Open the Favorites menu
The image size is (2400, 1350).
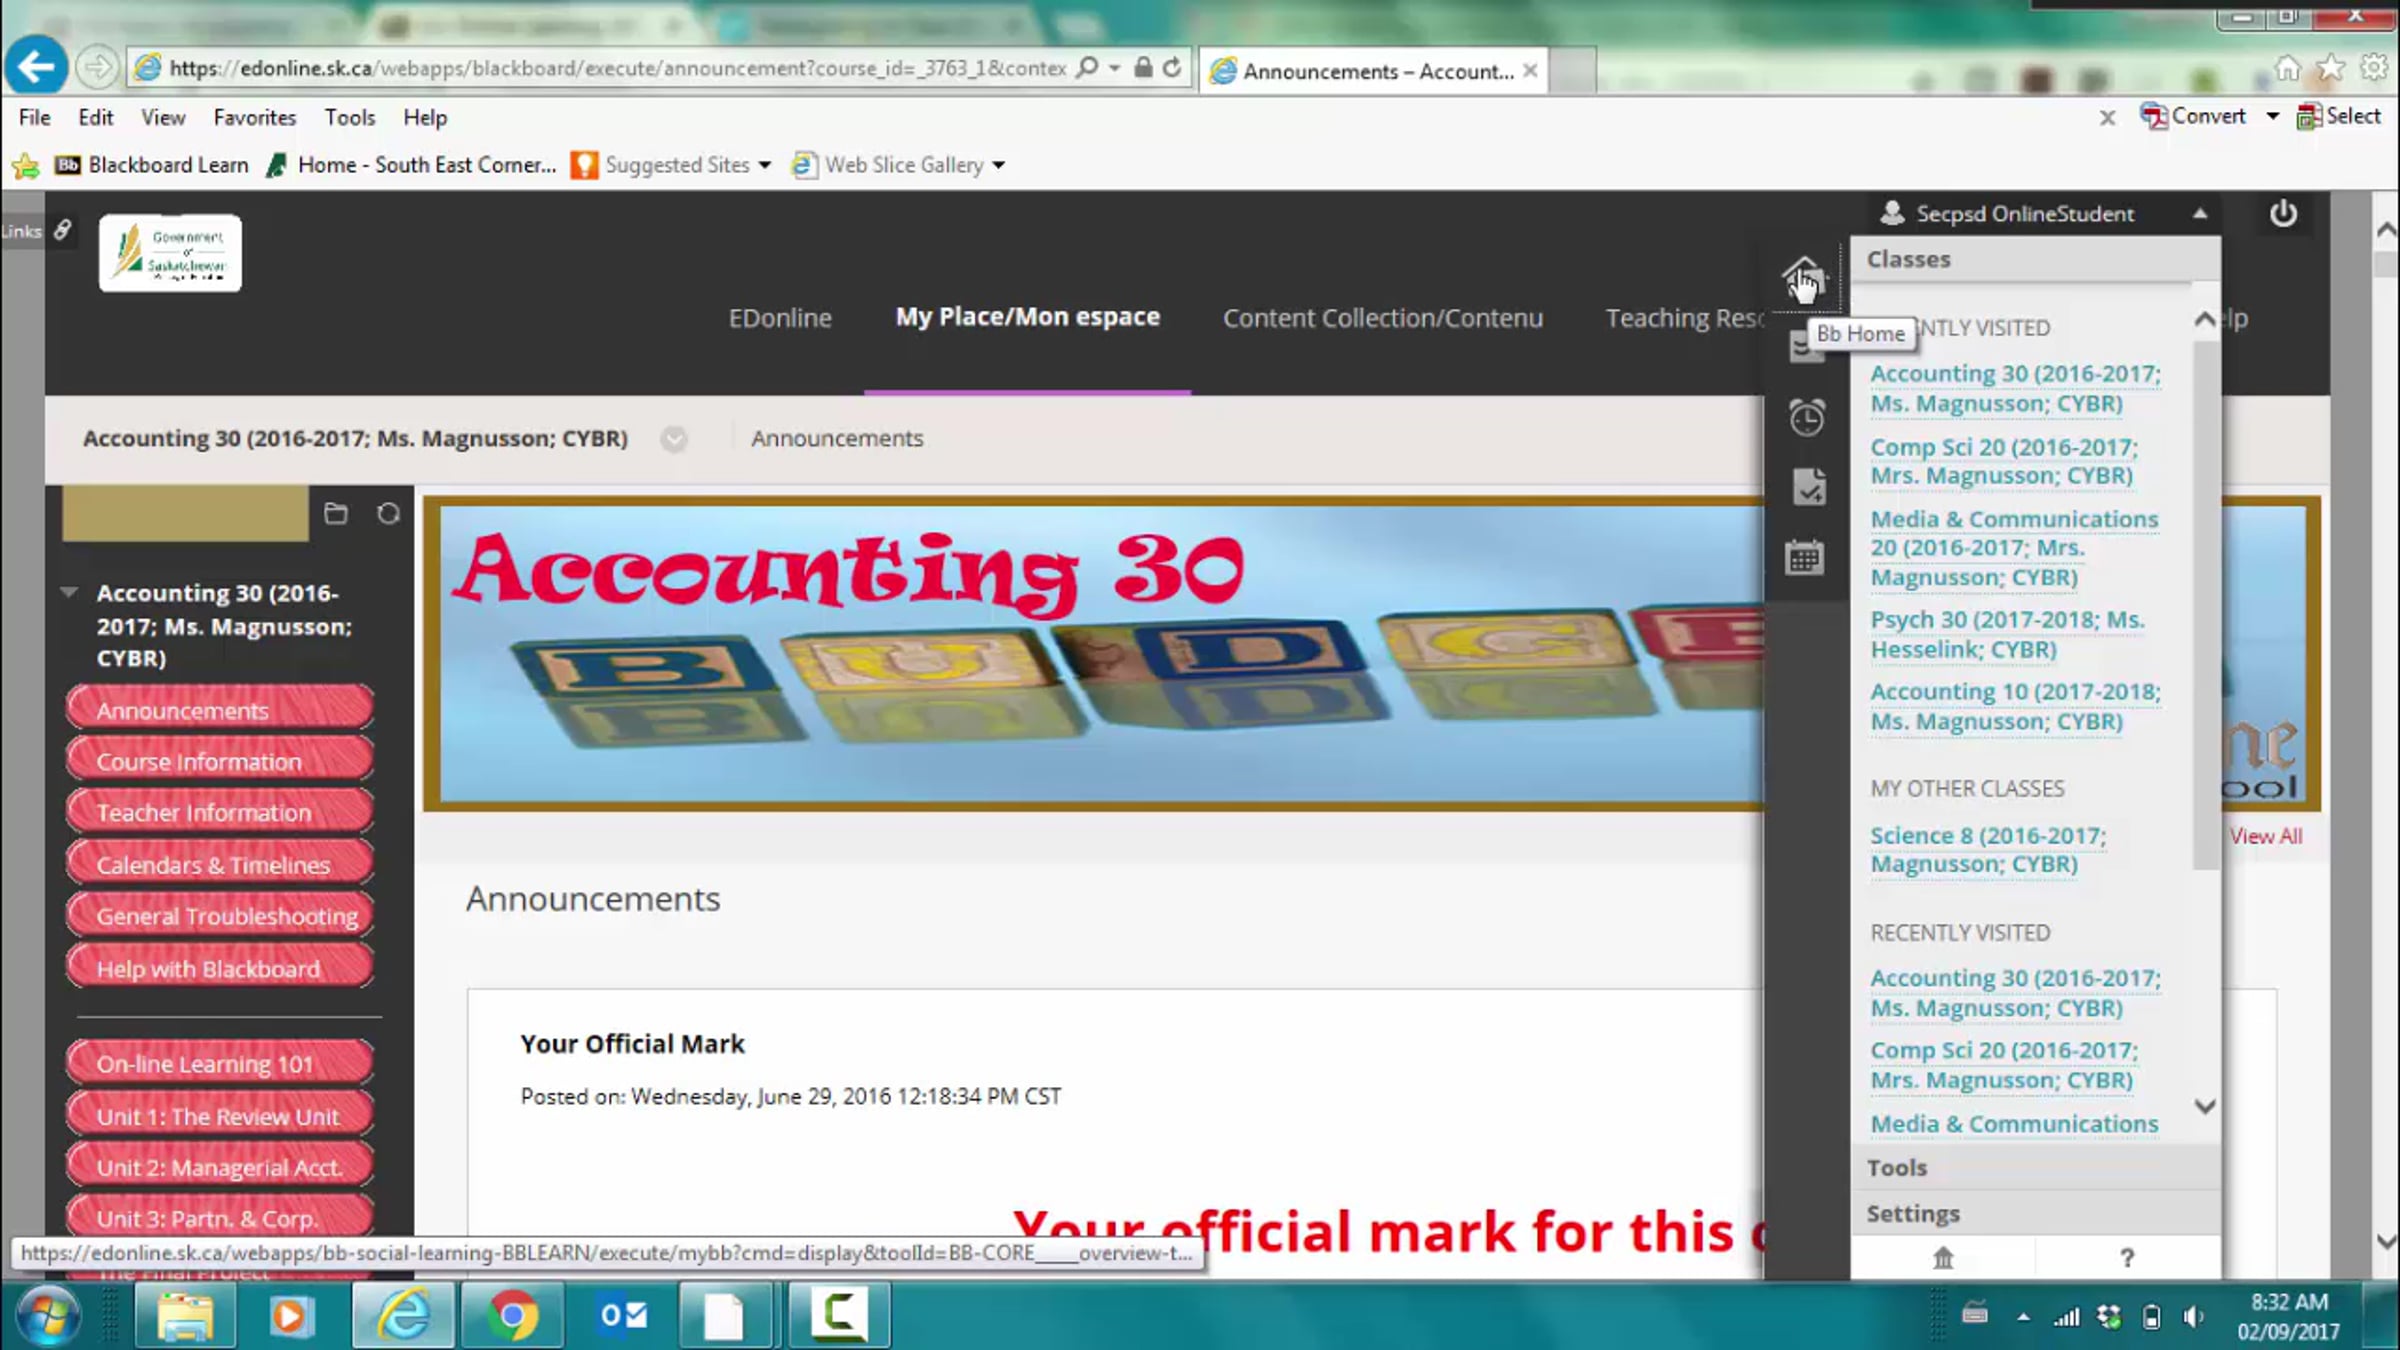[x=255, y=117]
